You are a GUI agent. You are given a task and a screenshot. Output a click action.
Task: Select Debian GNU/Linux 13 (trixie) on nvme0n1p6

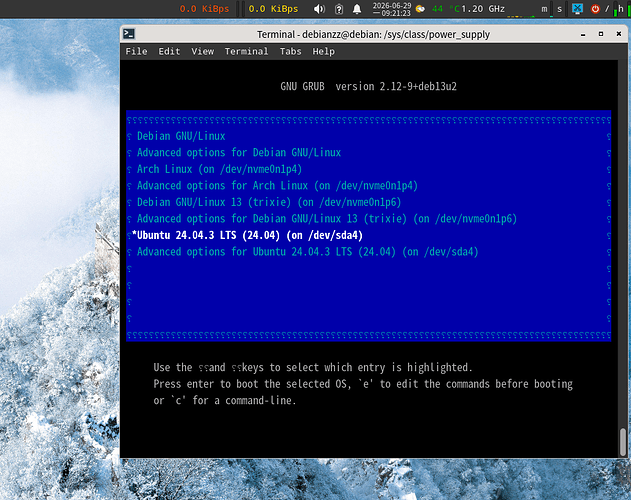point(269,202)
